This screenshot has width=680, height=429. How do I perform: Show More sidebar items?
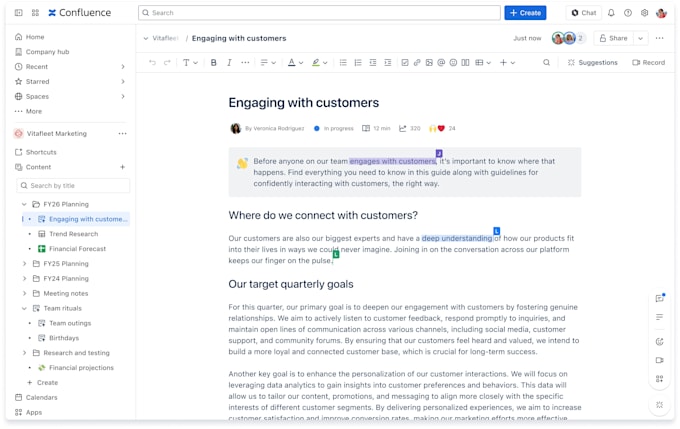[x=28, y=111]
